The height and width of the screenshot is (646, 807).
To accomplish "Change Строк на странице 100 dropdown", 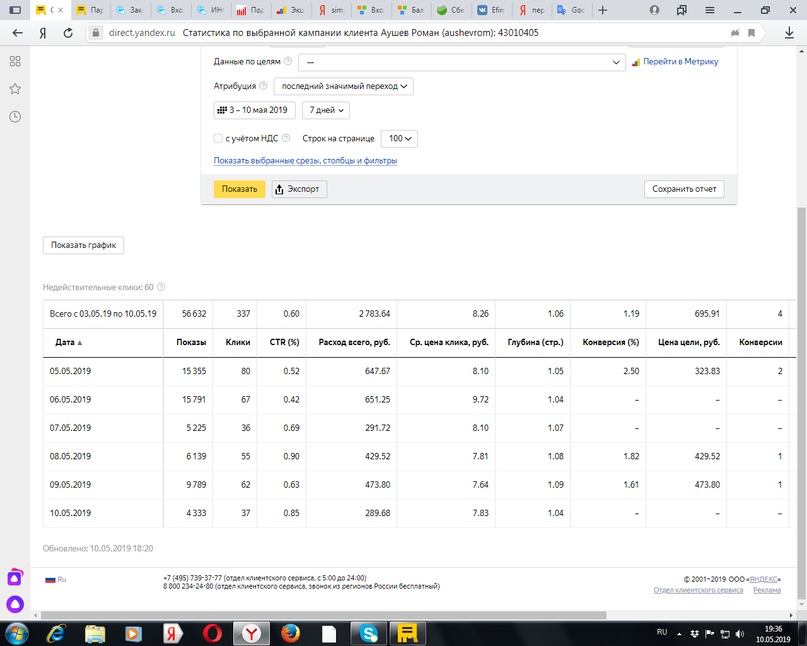I will pyautogui.click(x=399, y=138).
